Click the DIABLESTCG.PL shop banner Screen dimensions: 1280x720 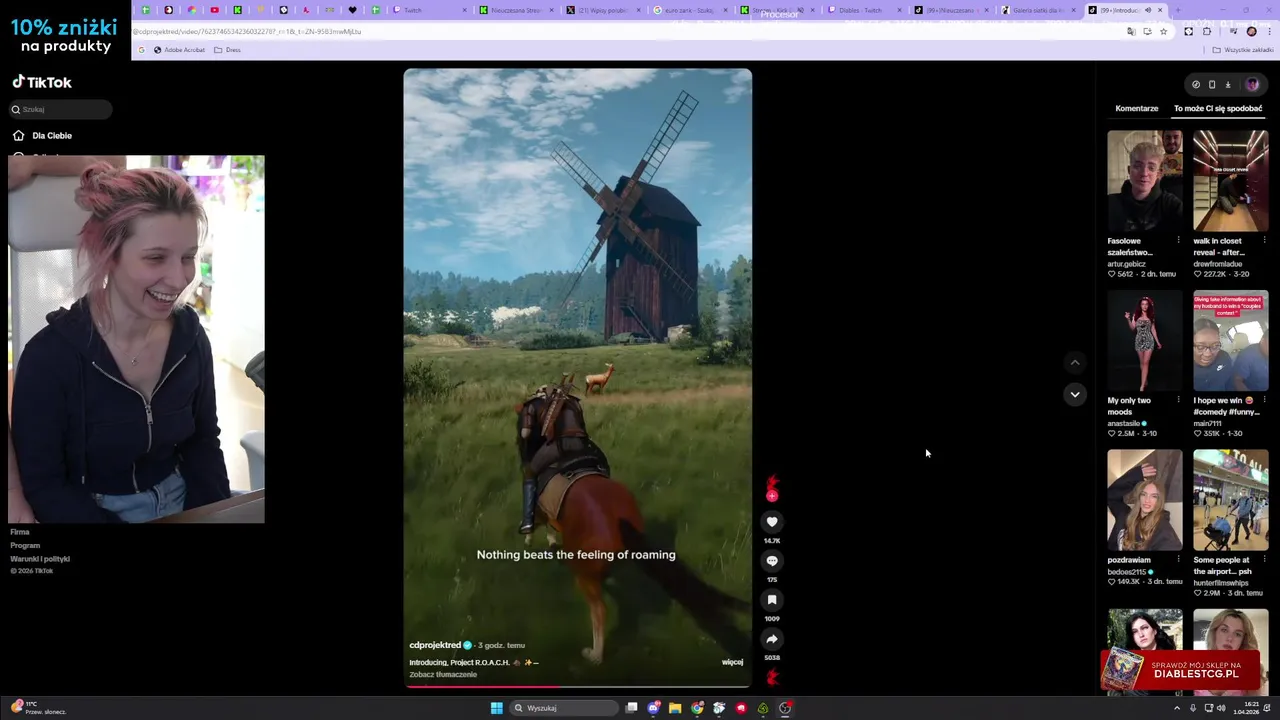pos(1181,670)
